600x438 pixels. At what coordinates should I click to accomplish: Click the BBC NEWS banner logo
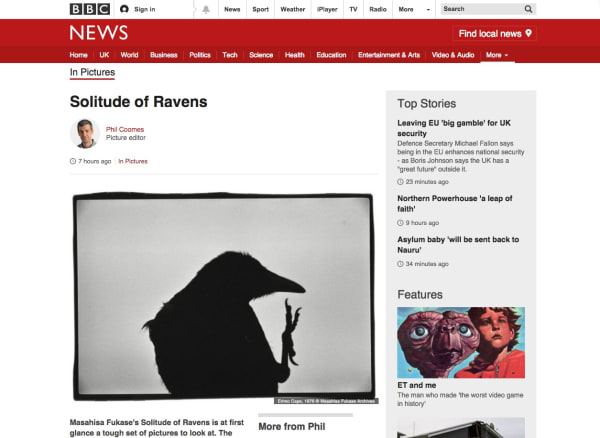point(99,33)
